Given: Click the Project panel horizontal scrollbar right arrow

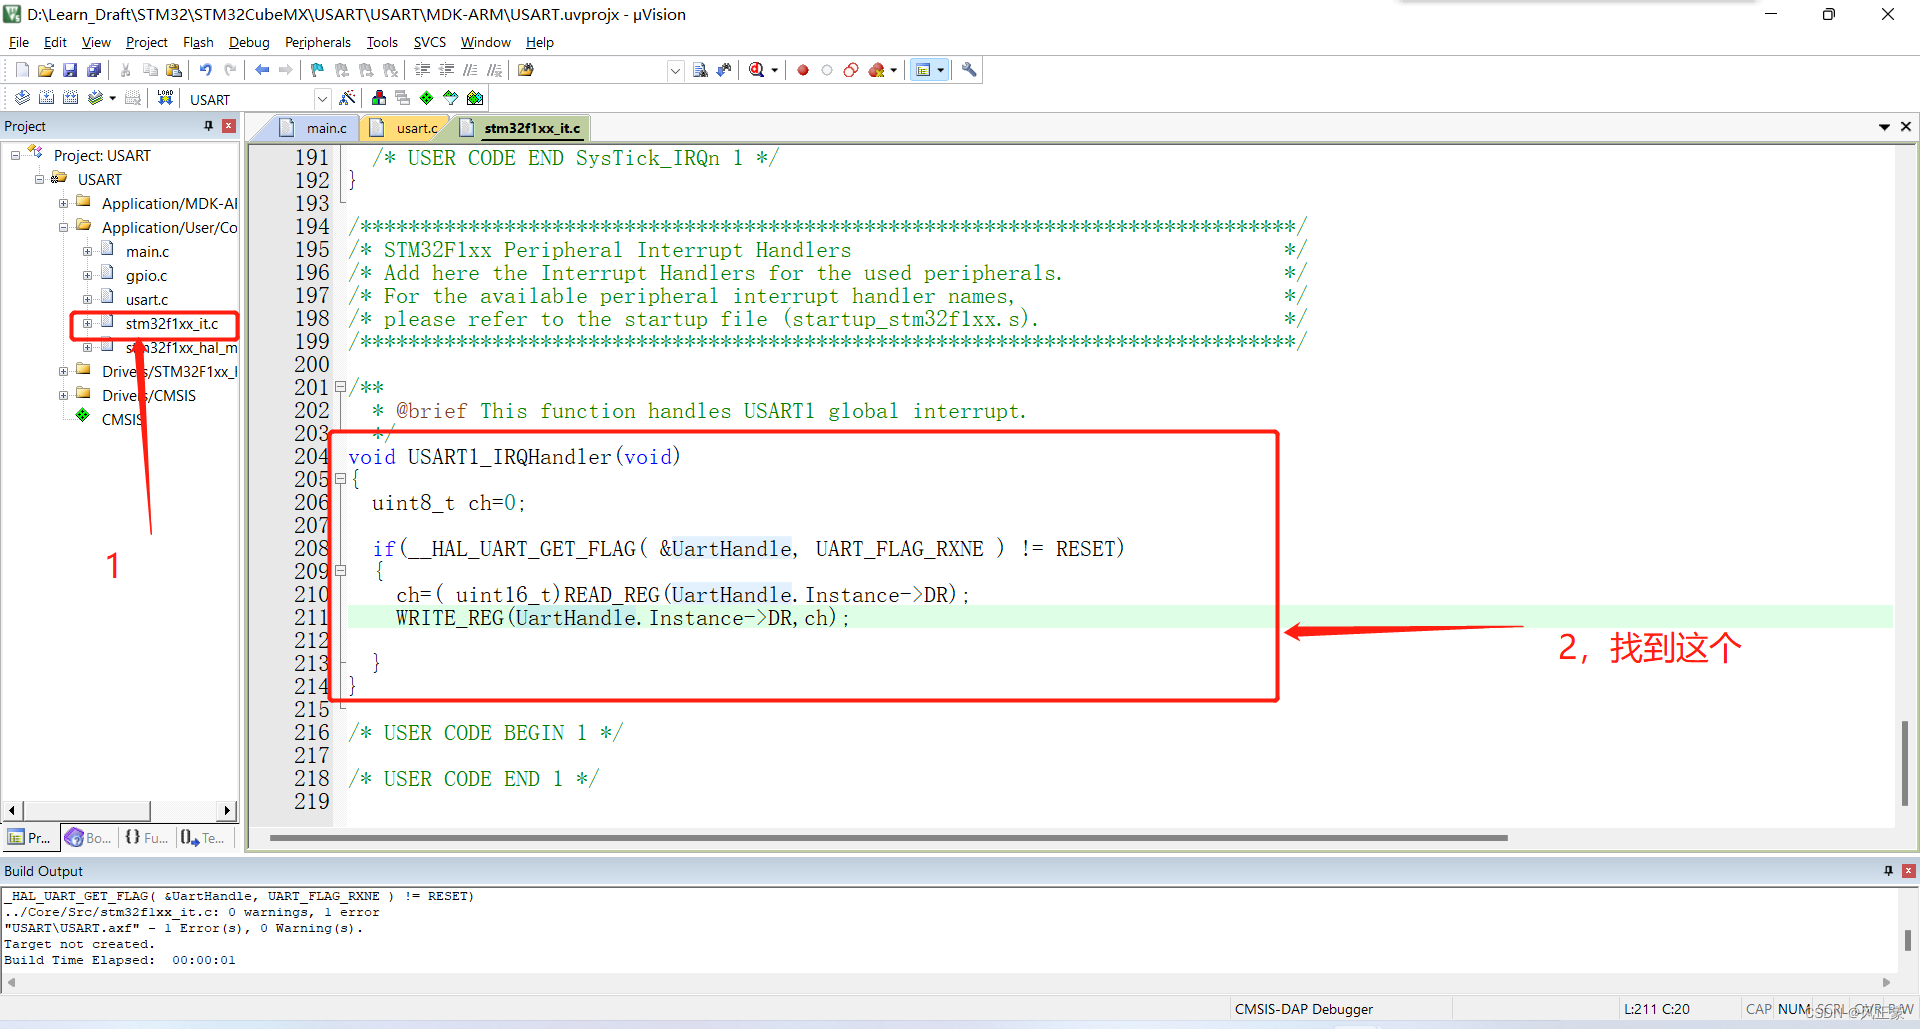Looking at the screenshot, I should [x=227, y=810].
